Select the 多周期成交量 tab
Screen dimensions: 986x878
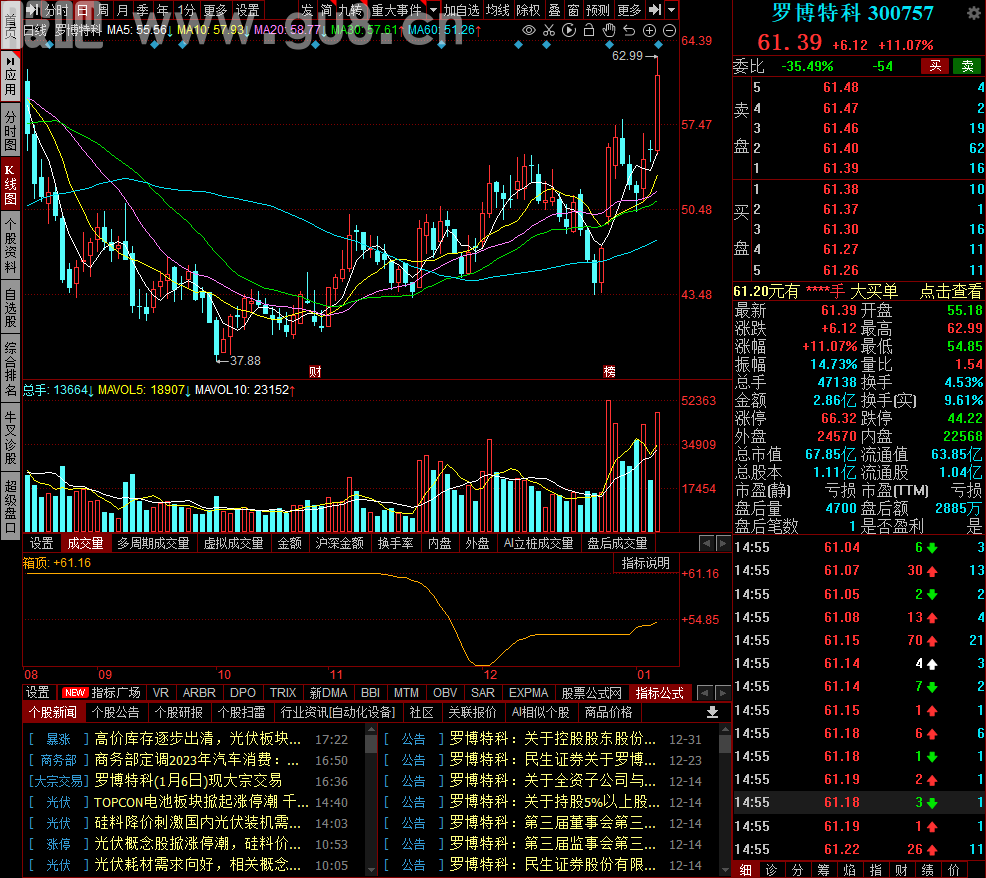coord(153,543)
